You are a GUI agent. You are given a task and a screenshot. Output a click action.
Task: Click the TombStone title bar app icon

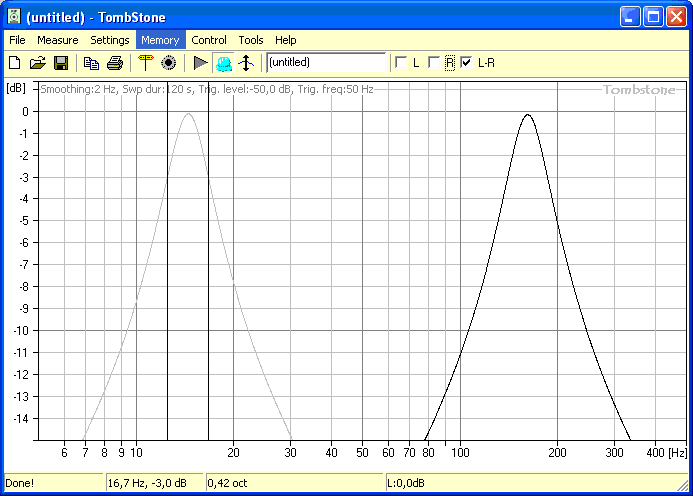click(14, 17)
